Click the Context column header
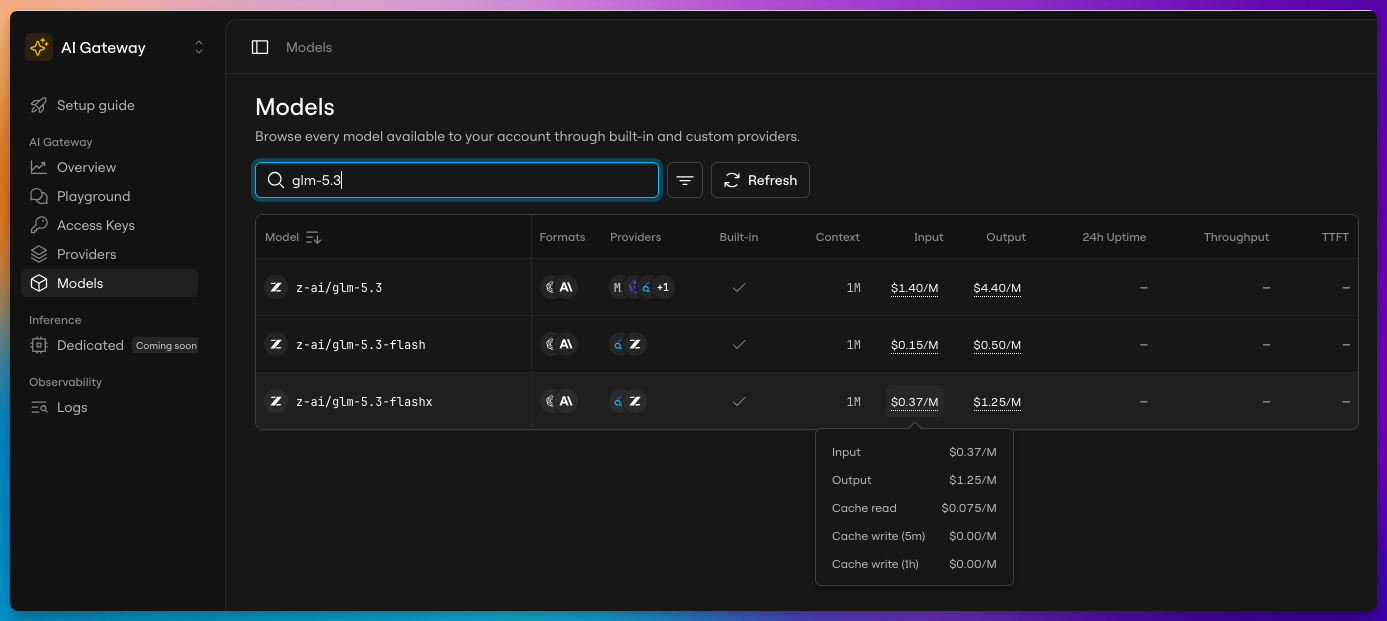This screenshot has height=621, width=1387. point(838,237)
